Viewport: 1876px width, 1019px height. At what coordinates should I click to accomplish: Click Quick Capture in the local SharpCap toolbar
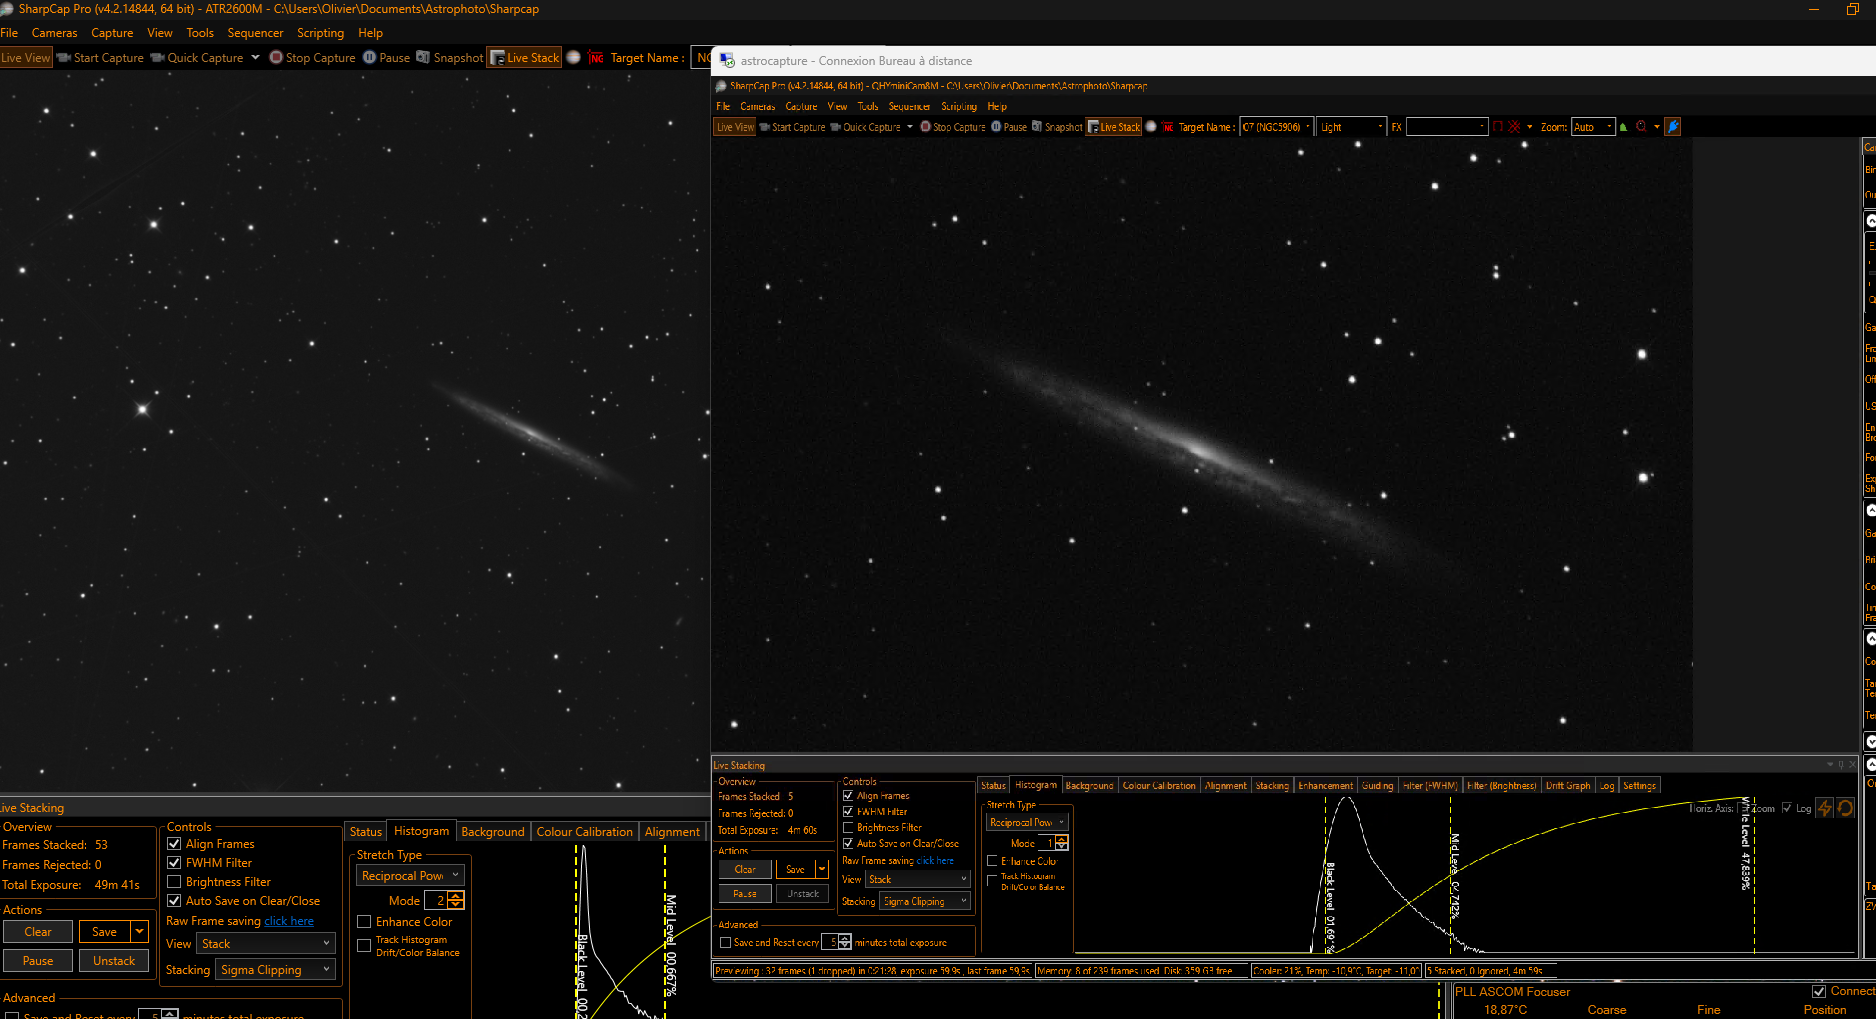197,58
